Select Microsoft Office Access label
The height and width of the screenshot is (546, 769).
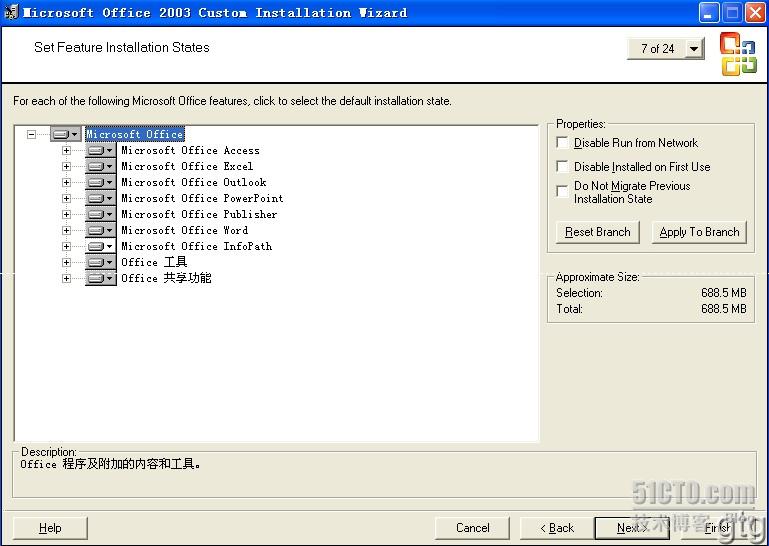[190, 150]
